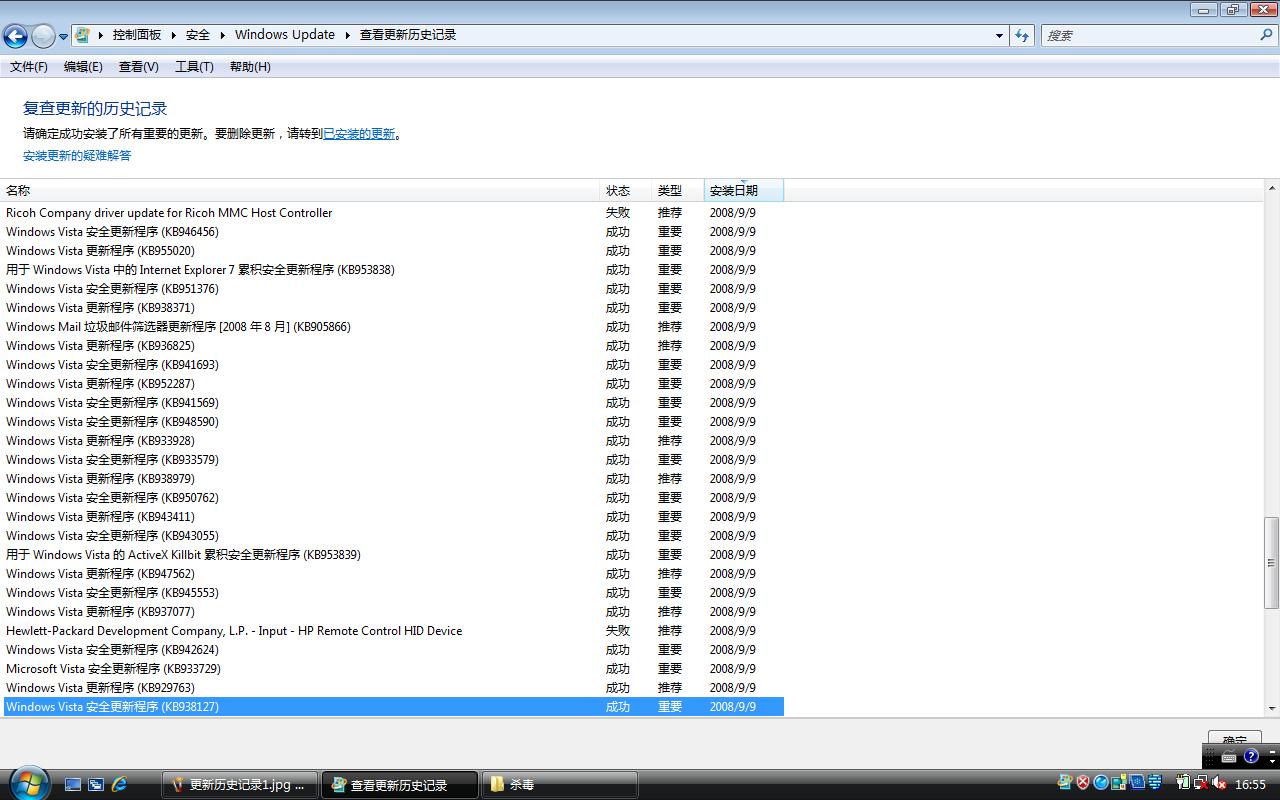This screenshot has height=800, width=1280.
Task: Open the recent pages dropdown arrow
Action: point(63,36)
